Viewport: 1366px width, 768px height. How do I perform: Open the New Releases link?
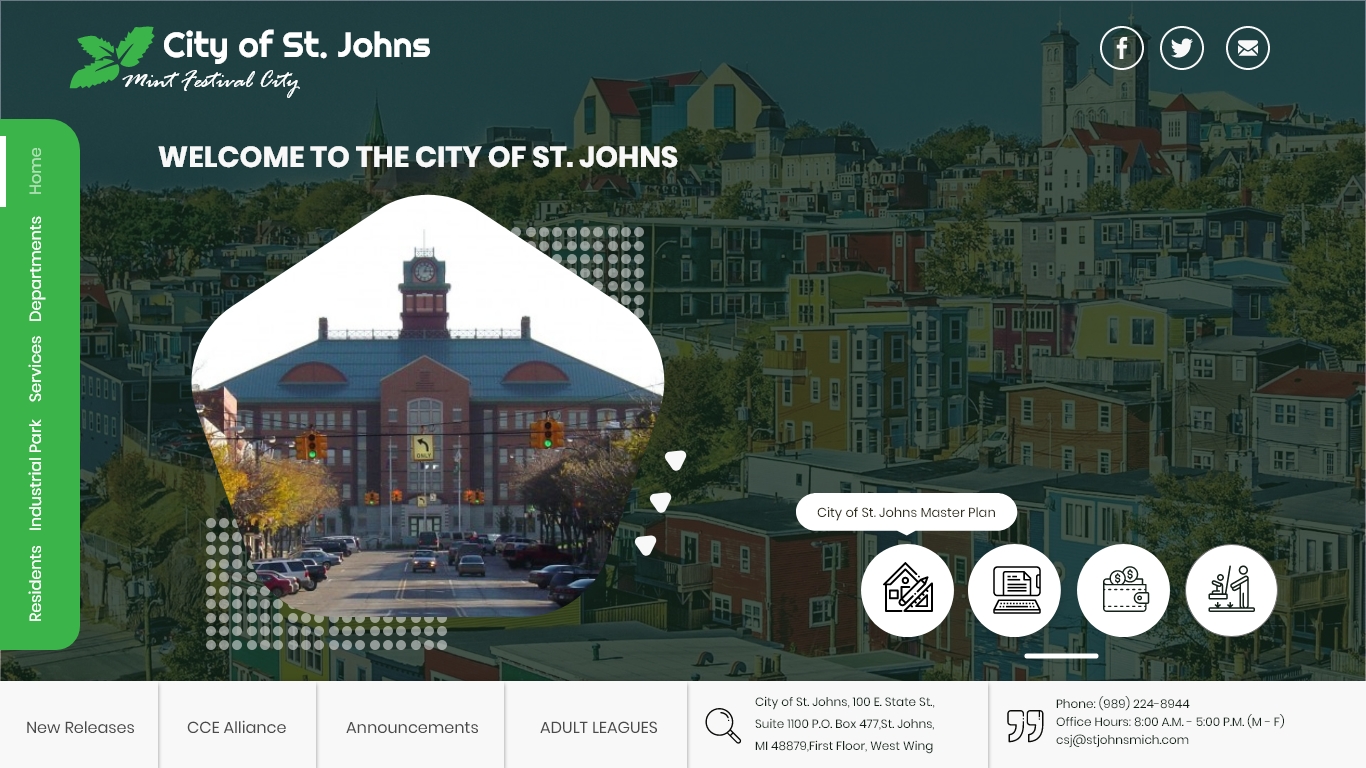coord(80,727)
